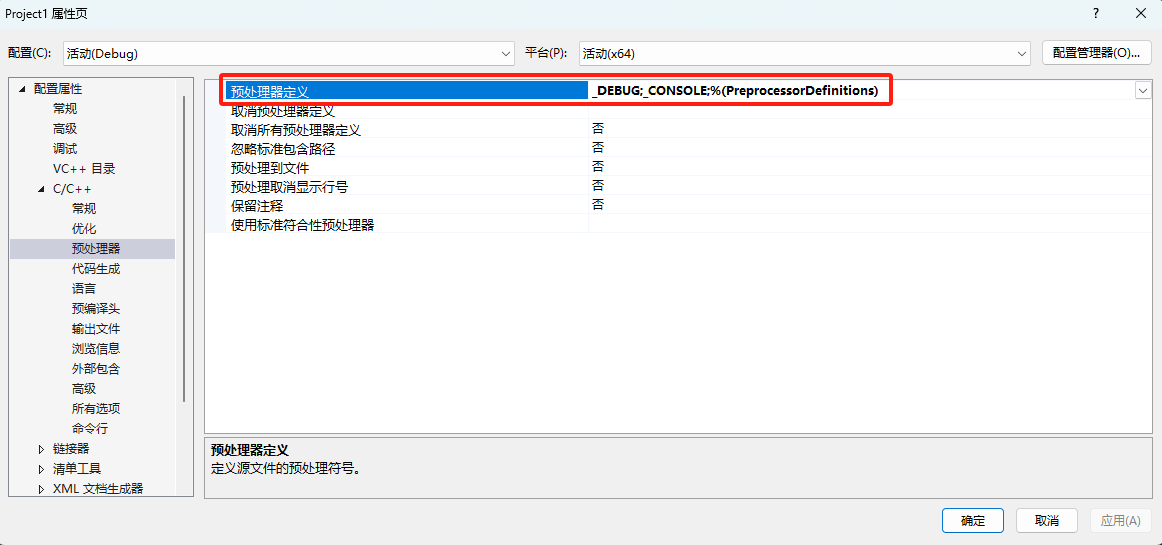Select 高级 under C/C++
This screenshot has width=1162, height=545.
pyautogui.click(x=84, y=389)
